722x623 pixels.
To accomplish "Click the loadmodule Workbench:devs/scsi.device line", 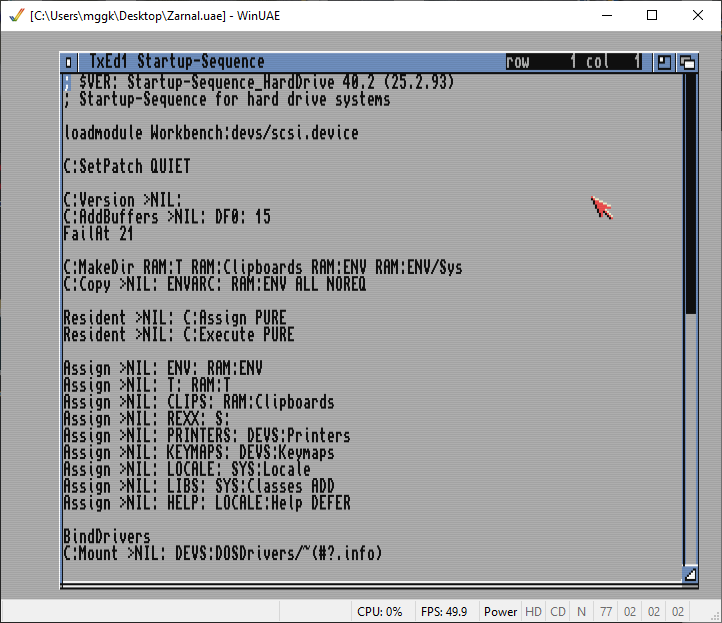I will click(211, 133).
